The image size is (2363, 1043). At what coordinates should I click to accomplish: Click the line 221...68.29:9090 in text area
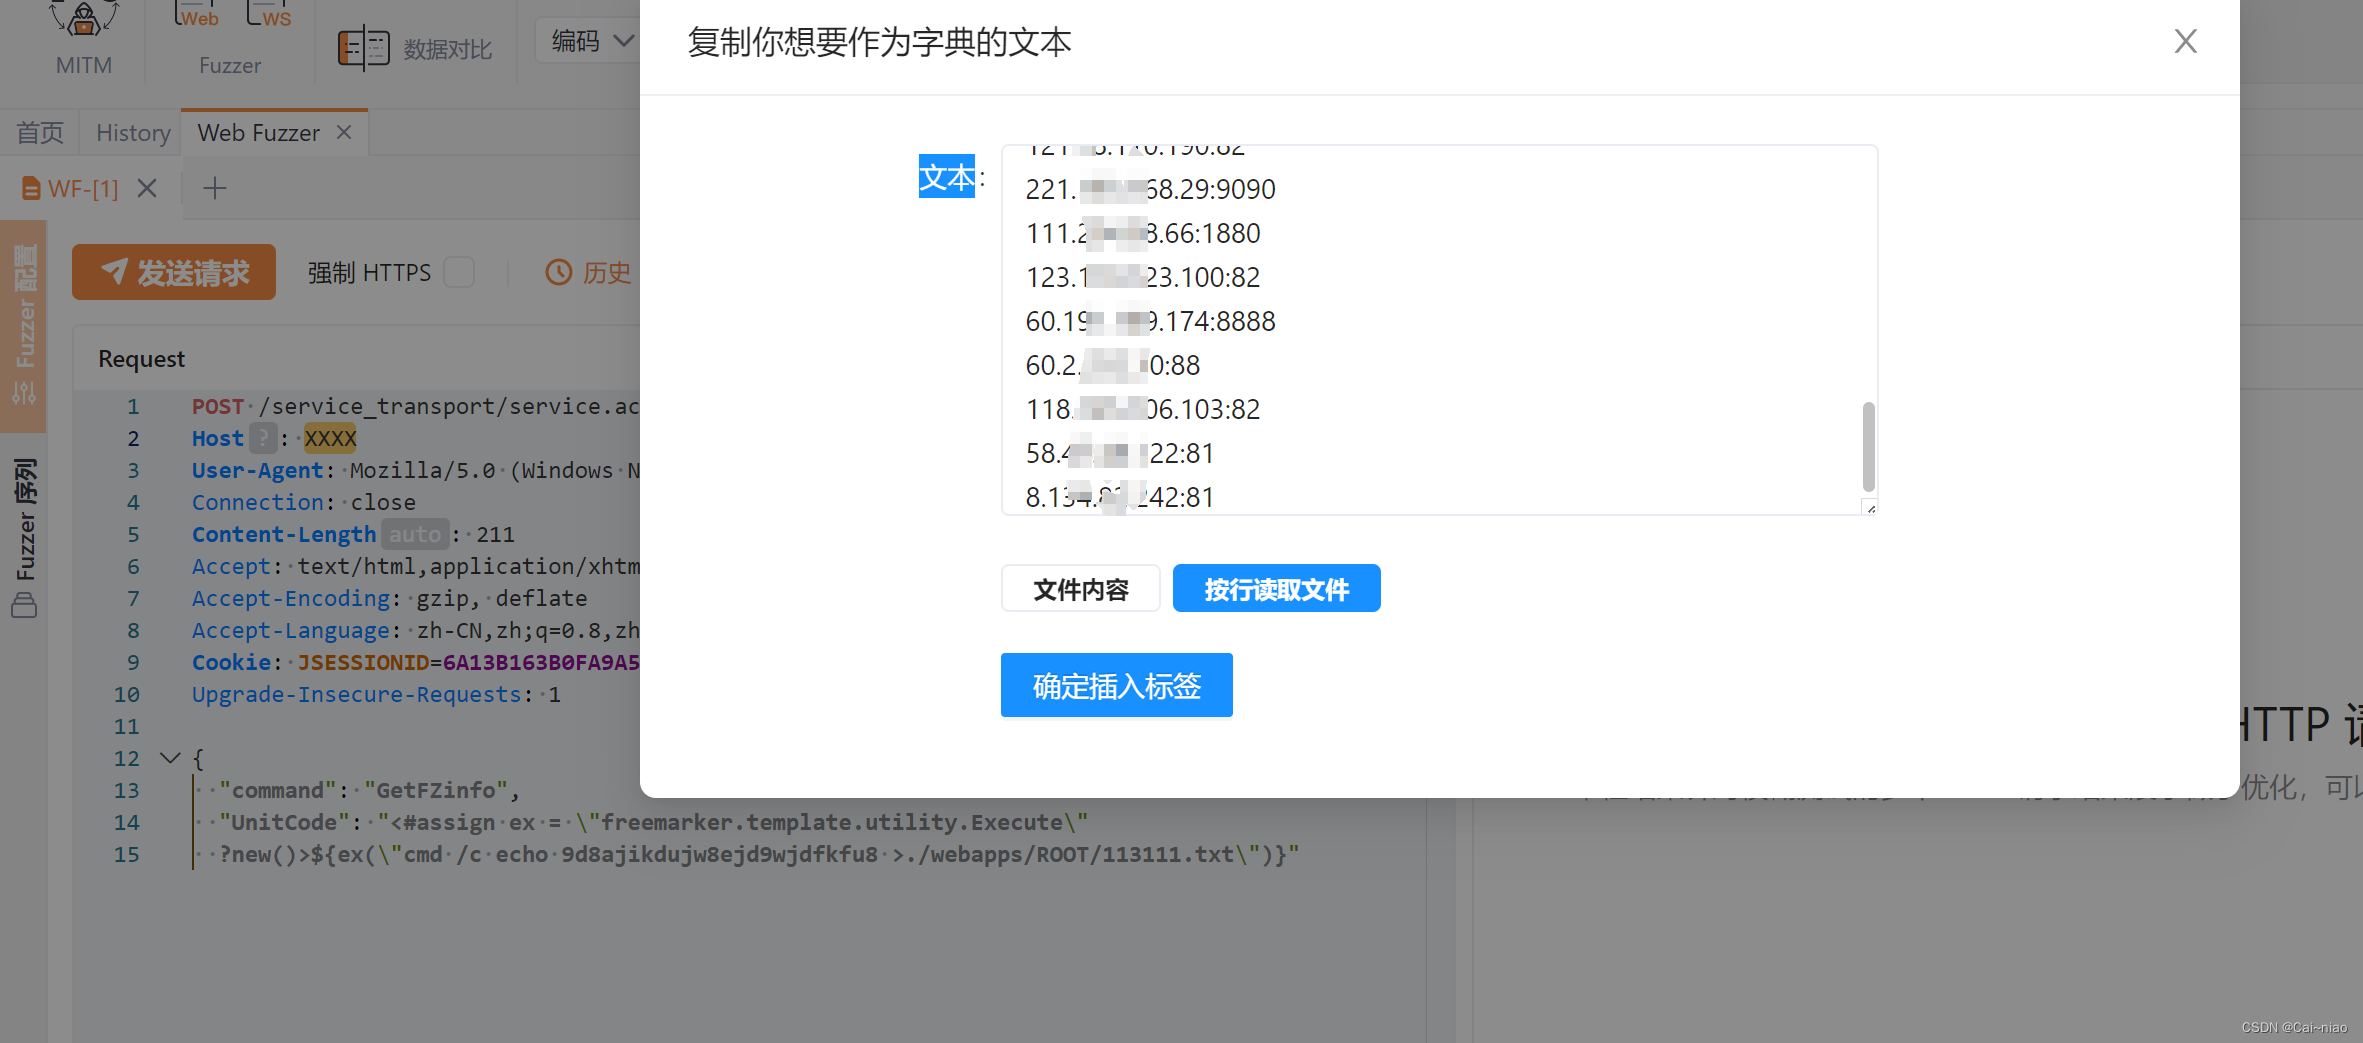coord(1150,189)
